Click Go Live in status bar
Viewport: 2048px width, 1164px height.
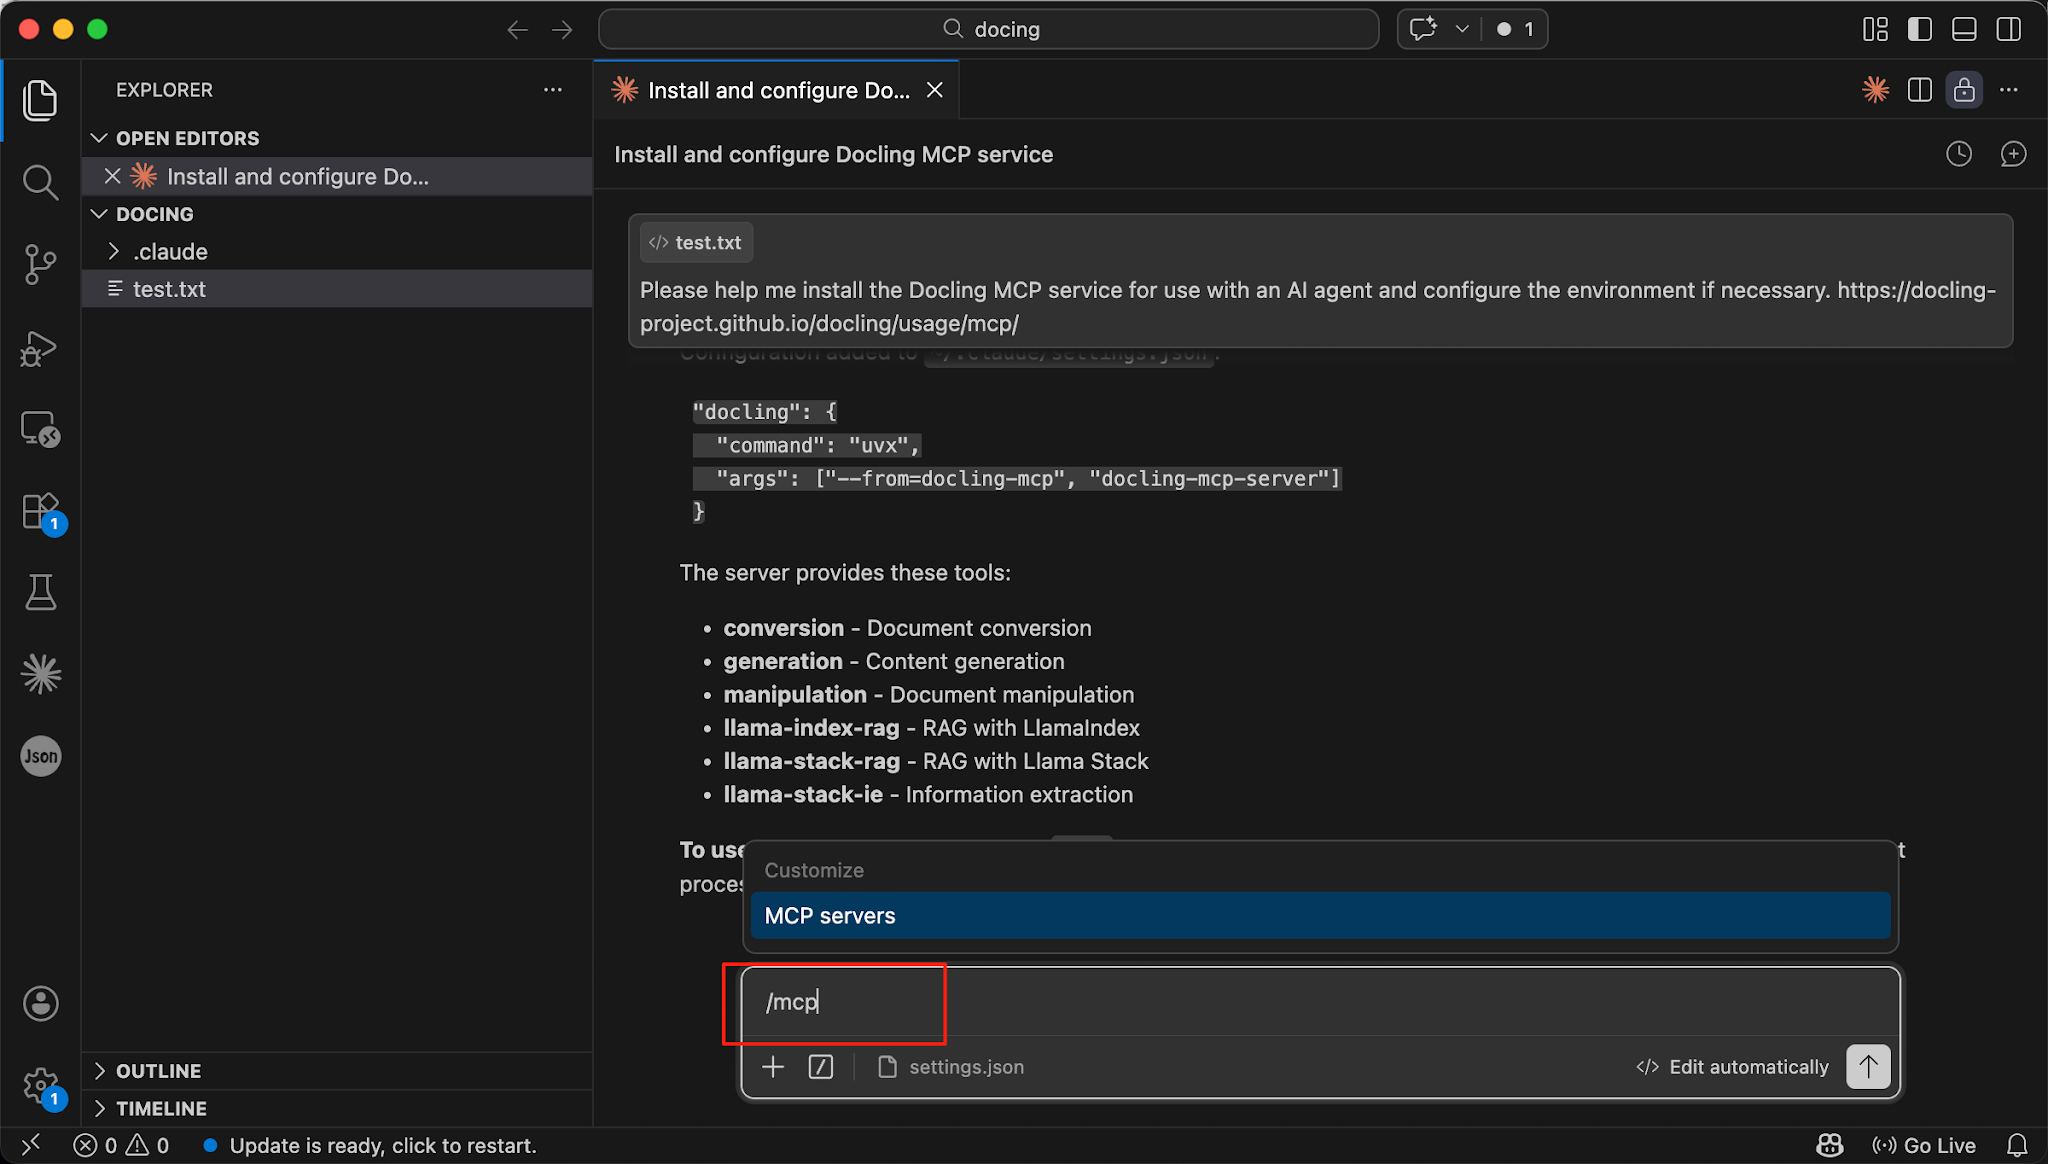1924,1146
